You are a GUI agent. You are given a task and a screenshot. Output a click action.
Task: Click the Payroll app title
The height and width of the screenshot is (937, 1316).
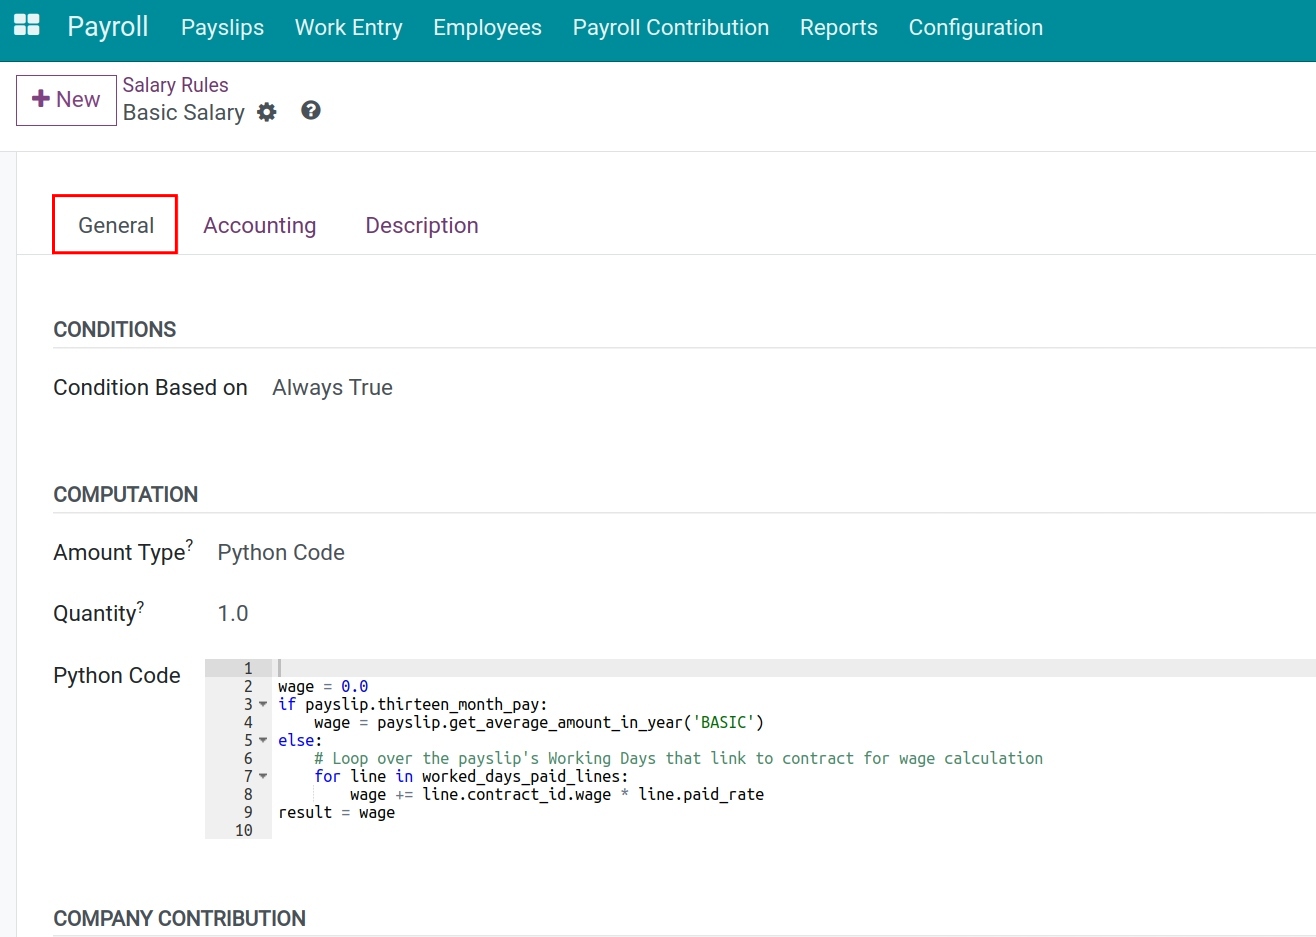pos(108,26)
